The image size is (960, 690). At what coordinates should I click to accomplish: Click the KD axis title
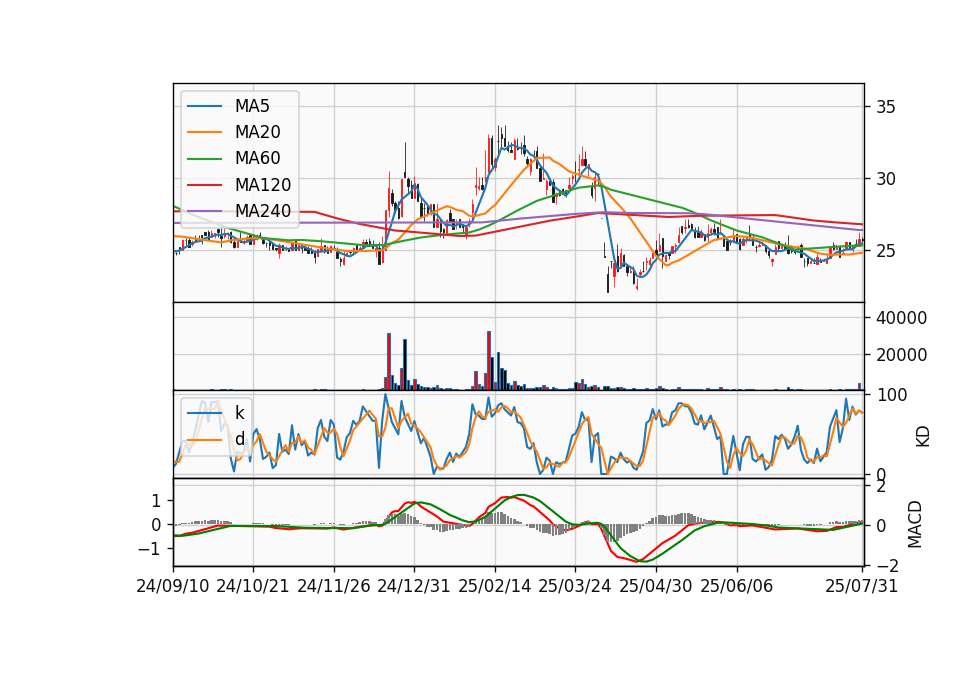[923, 437]
